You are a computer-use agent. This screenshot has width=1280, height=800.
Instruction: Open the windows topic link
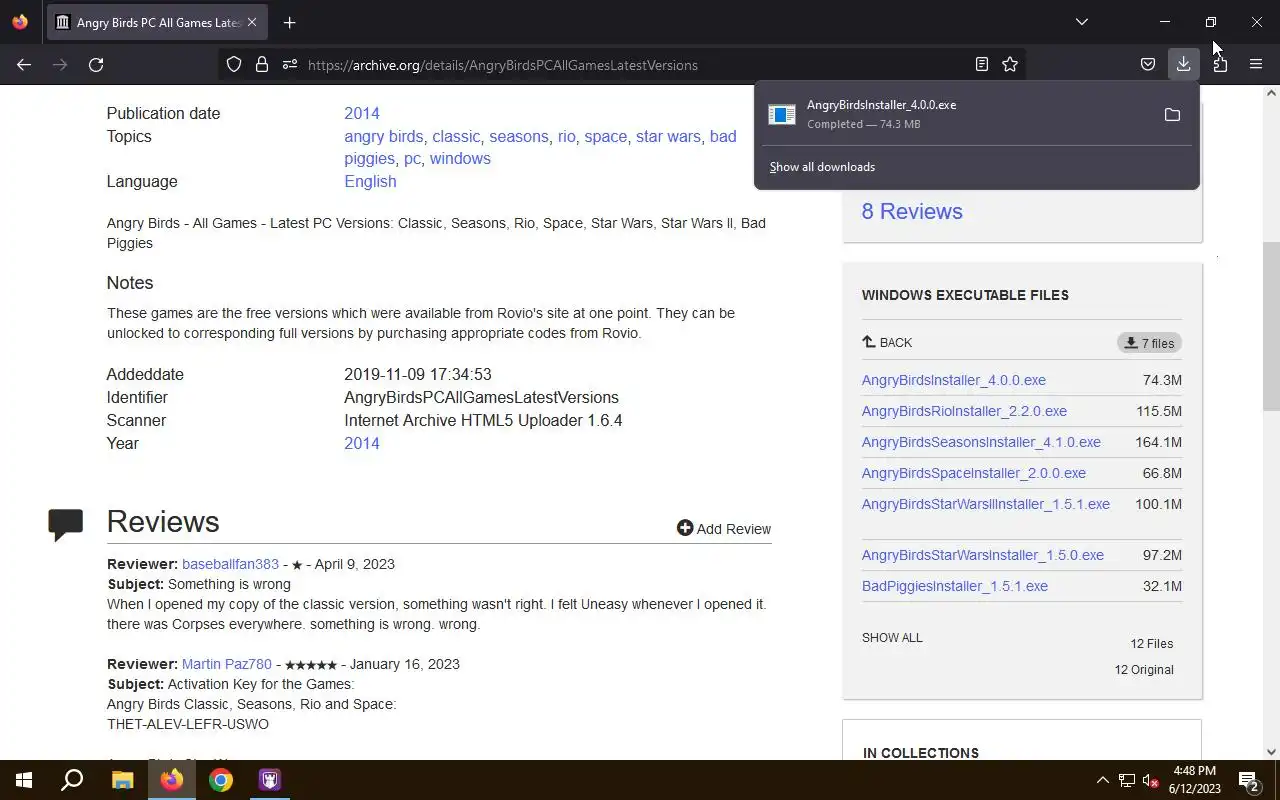[x=460, y=158]
